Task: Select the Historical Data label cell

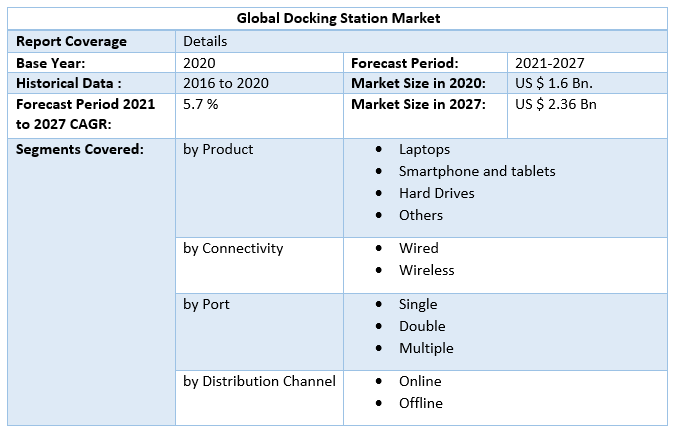Action: 69,83
